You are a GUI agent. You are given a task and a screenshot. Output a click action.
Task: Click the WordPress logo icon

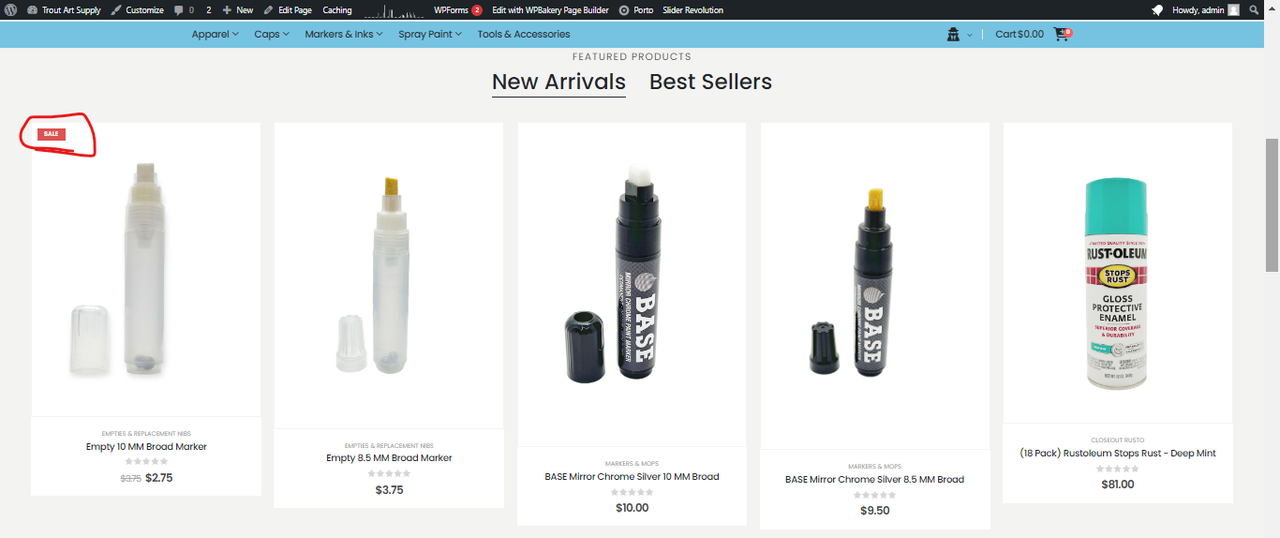[11, 10]
